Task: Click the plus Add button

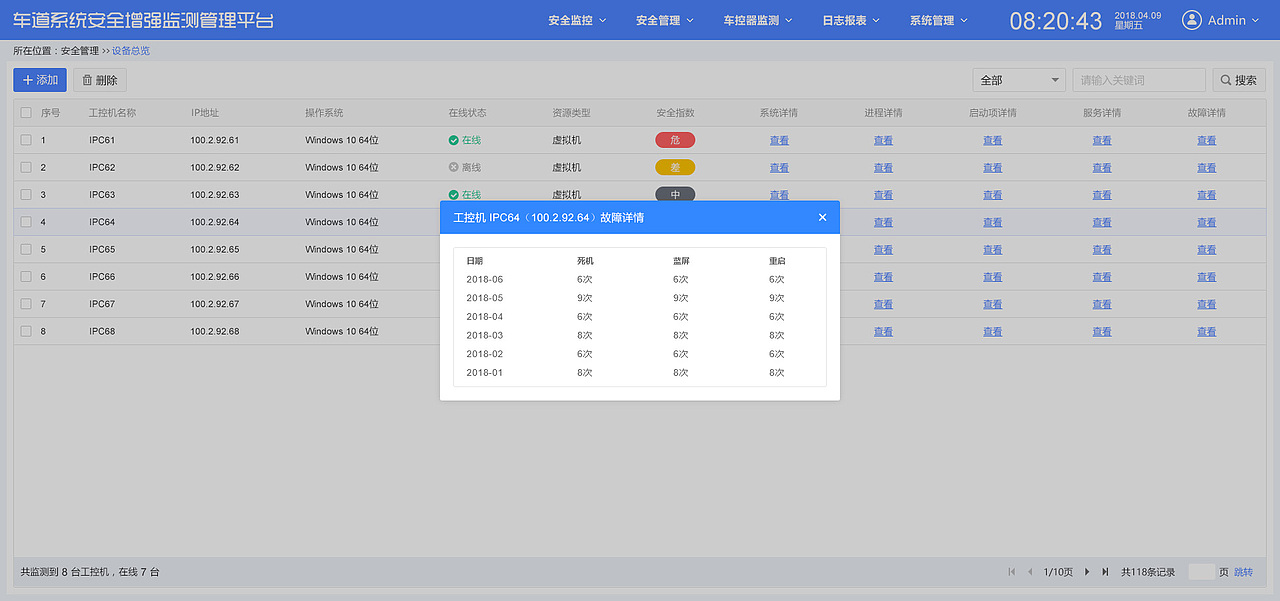Action: pyautogui.click(x=40, y=80)
